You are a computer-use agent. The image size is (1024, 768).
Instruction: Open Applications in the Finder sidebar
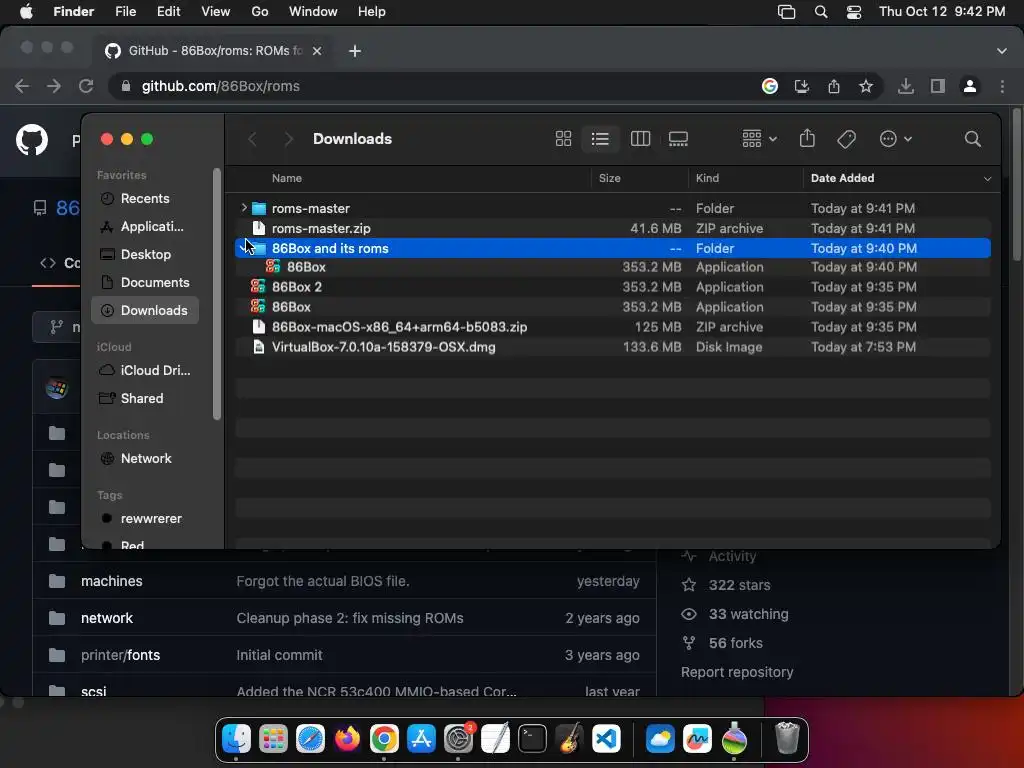point(144,226)
